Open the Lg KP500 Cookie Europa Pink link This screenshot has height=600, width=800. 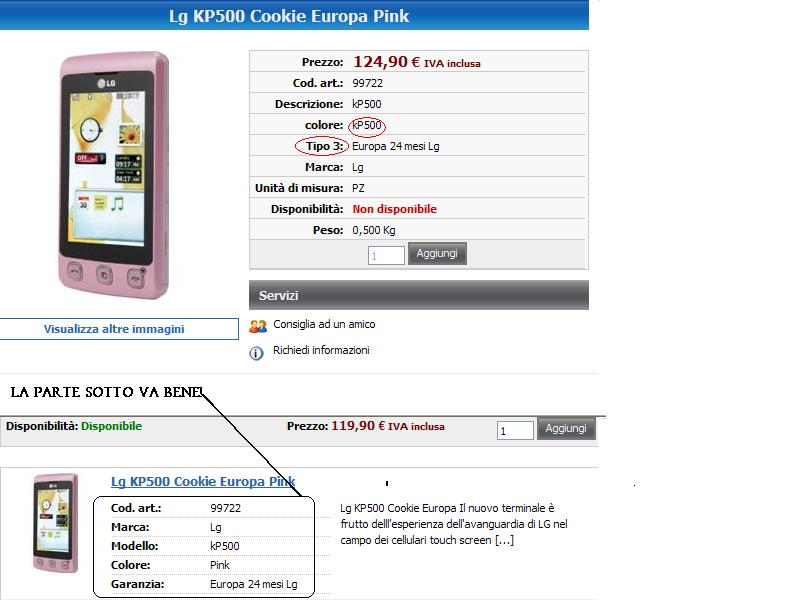click(x=203, y=482)
